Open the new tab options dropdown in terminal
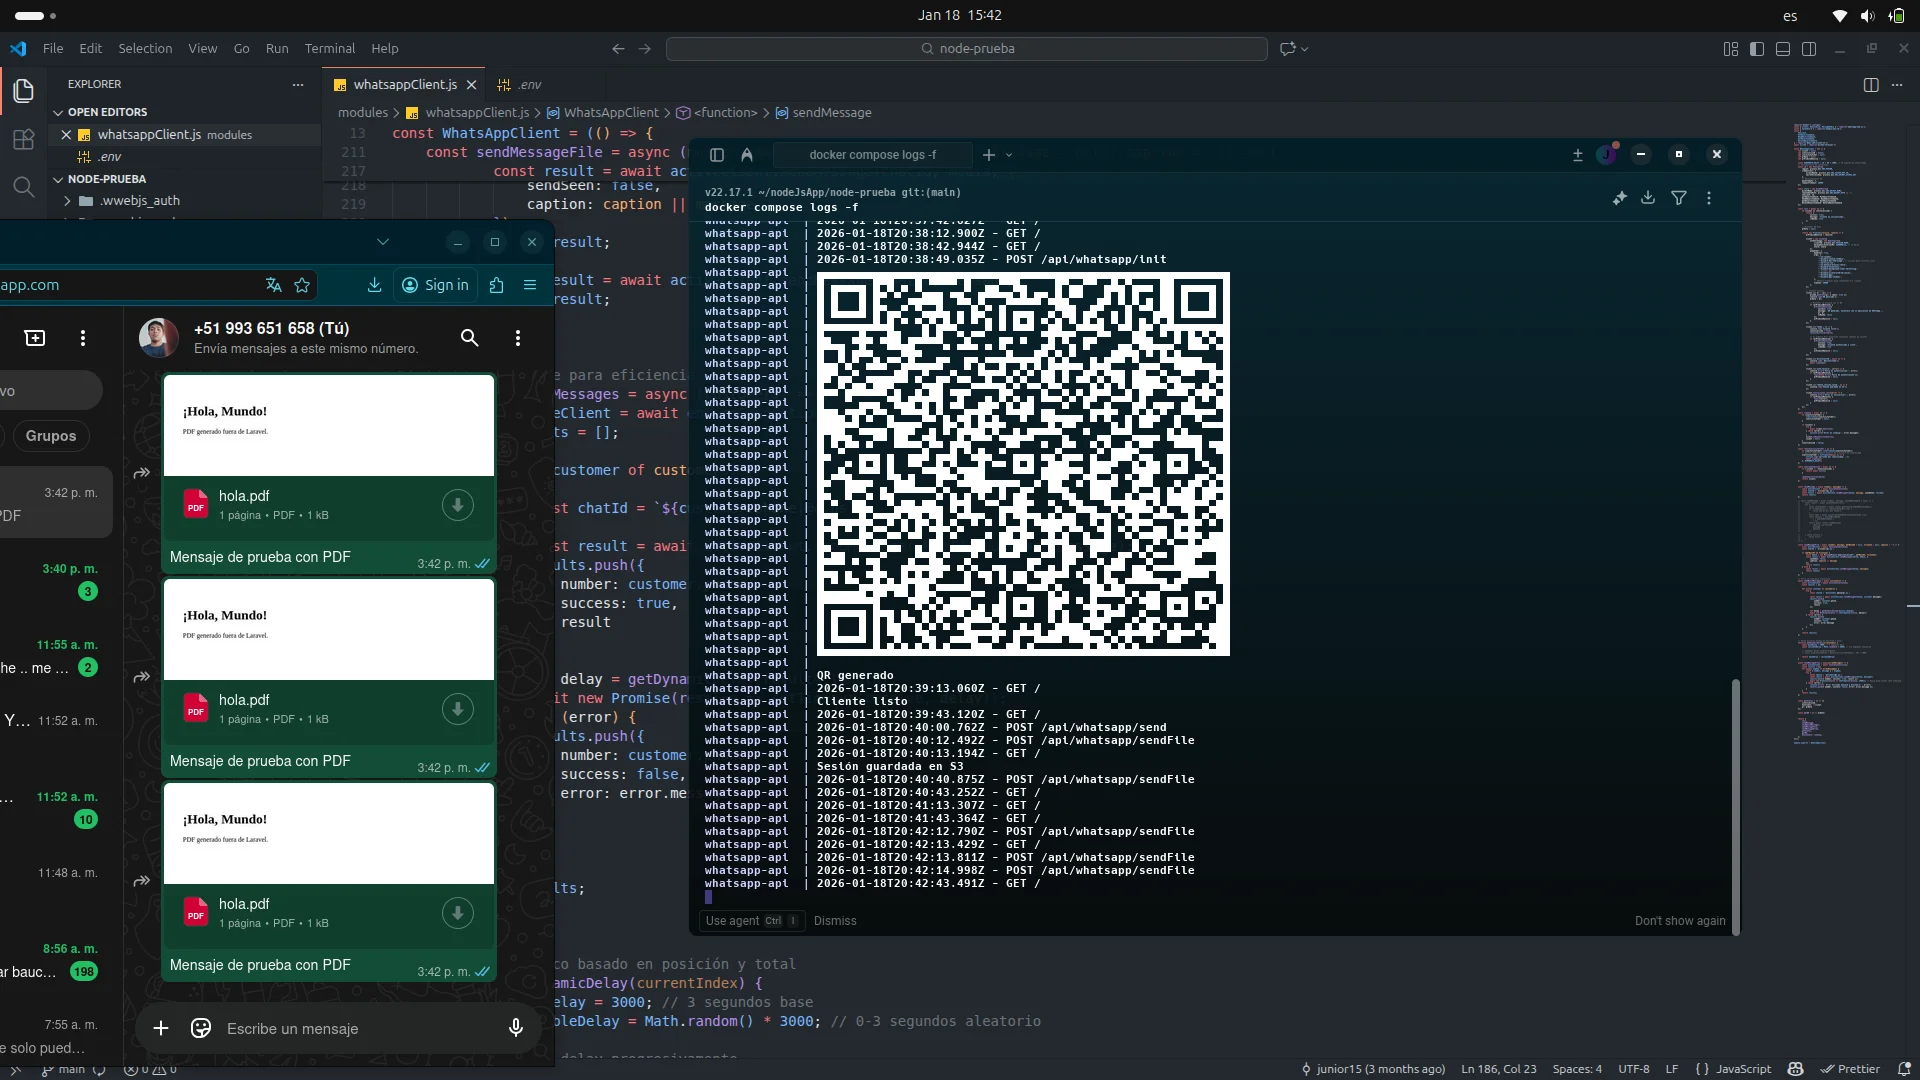The height and width of the screenshot is (1080, 1920). (1009, 155)
